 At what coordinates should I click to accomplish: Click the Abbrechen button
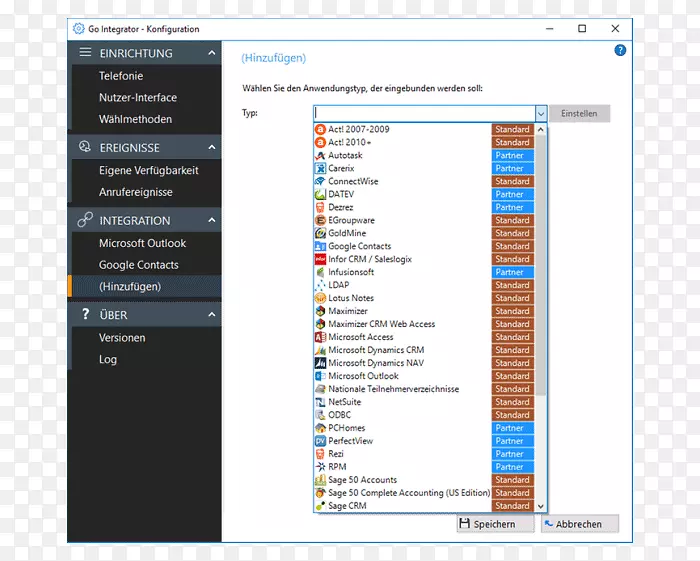[579, 524]
